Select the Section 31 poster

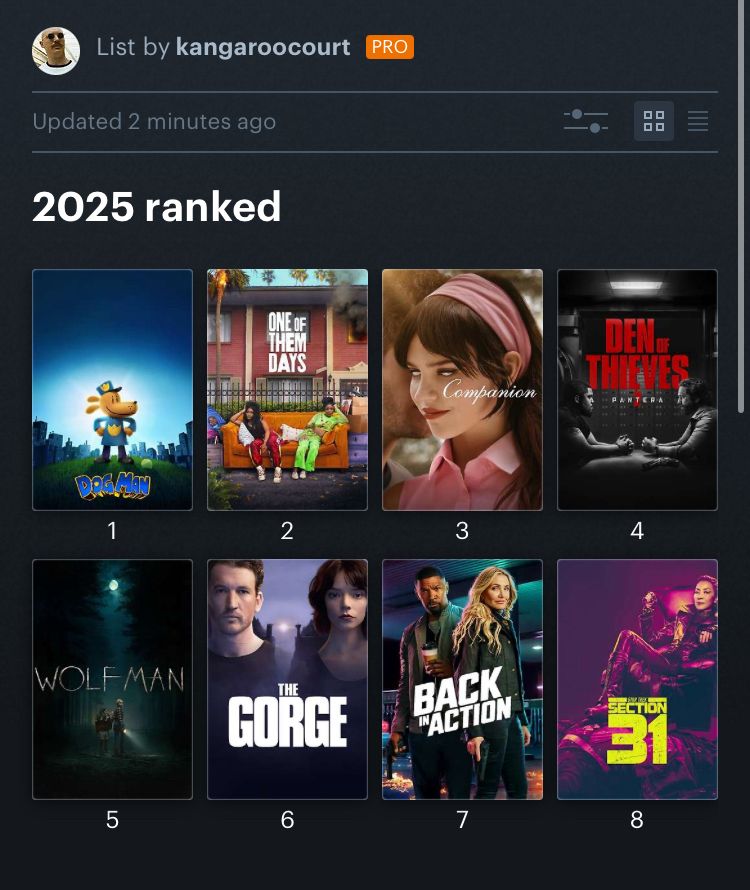pos(637,679)
